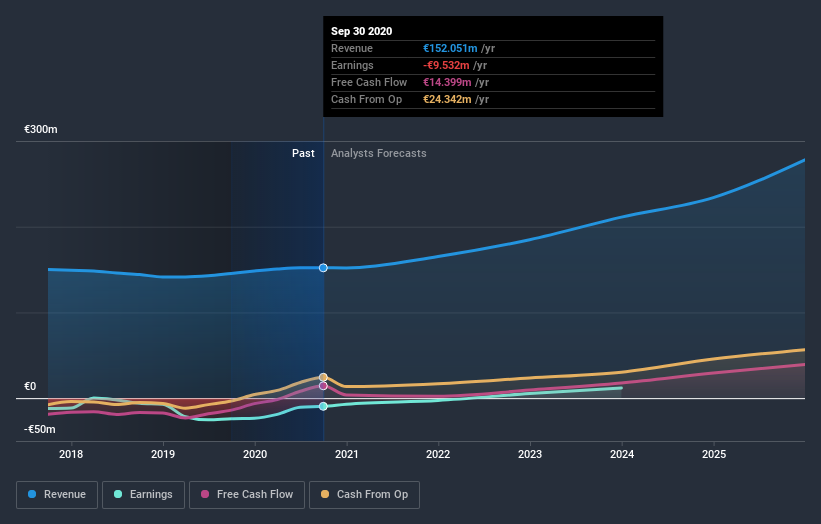Image resolution: width=821 pixels, height=524 pixels.
Task: Click the 2022 x-axis label
Action: point(438,454)
